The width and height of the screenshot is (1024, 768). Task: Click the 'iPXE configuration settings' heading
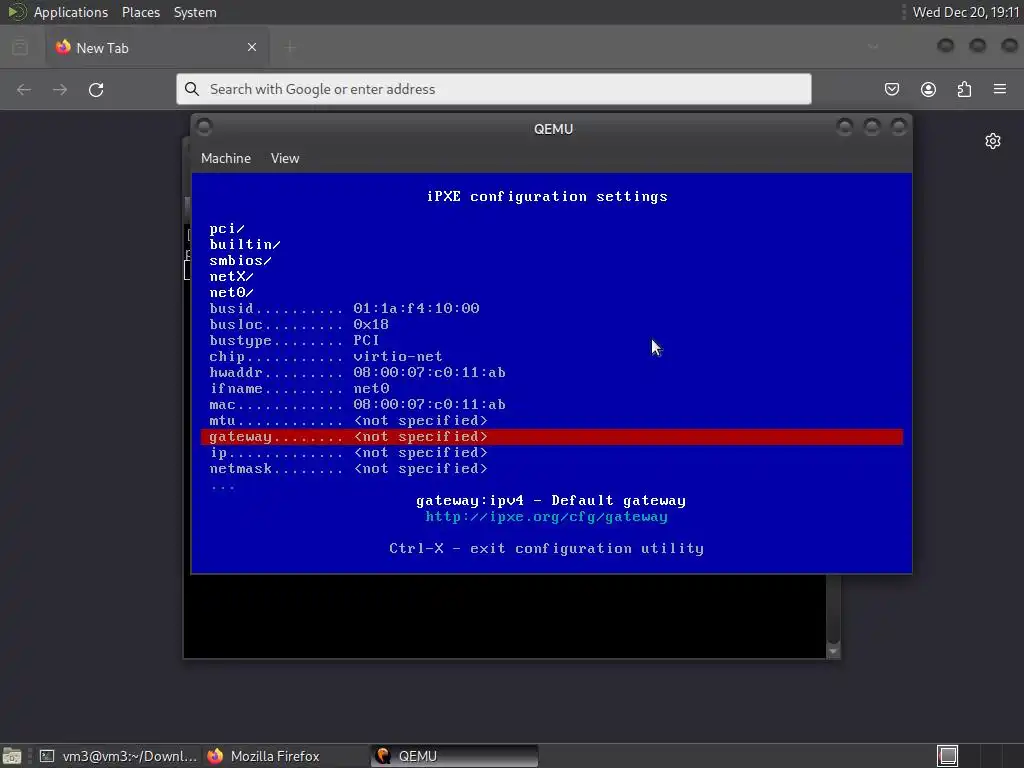tap(547, 197)
